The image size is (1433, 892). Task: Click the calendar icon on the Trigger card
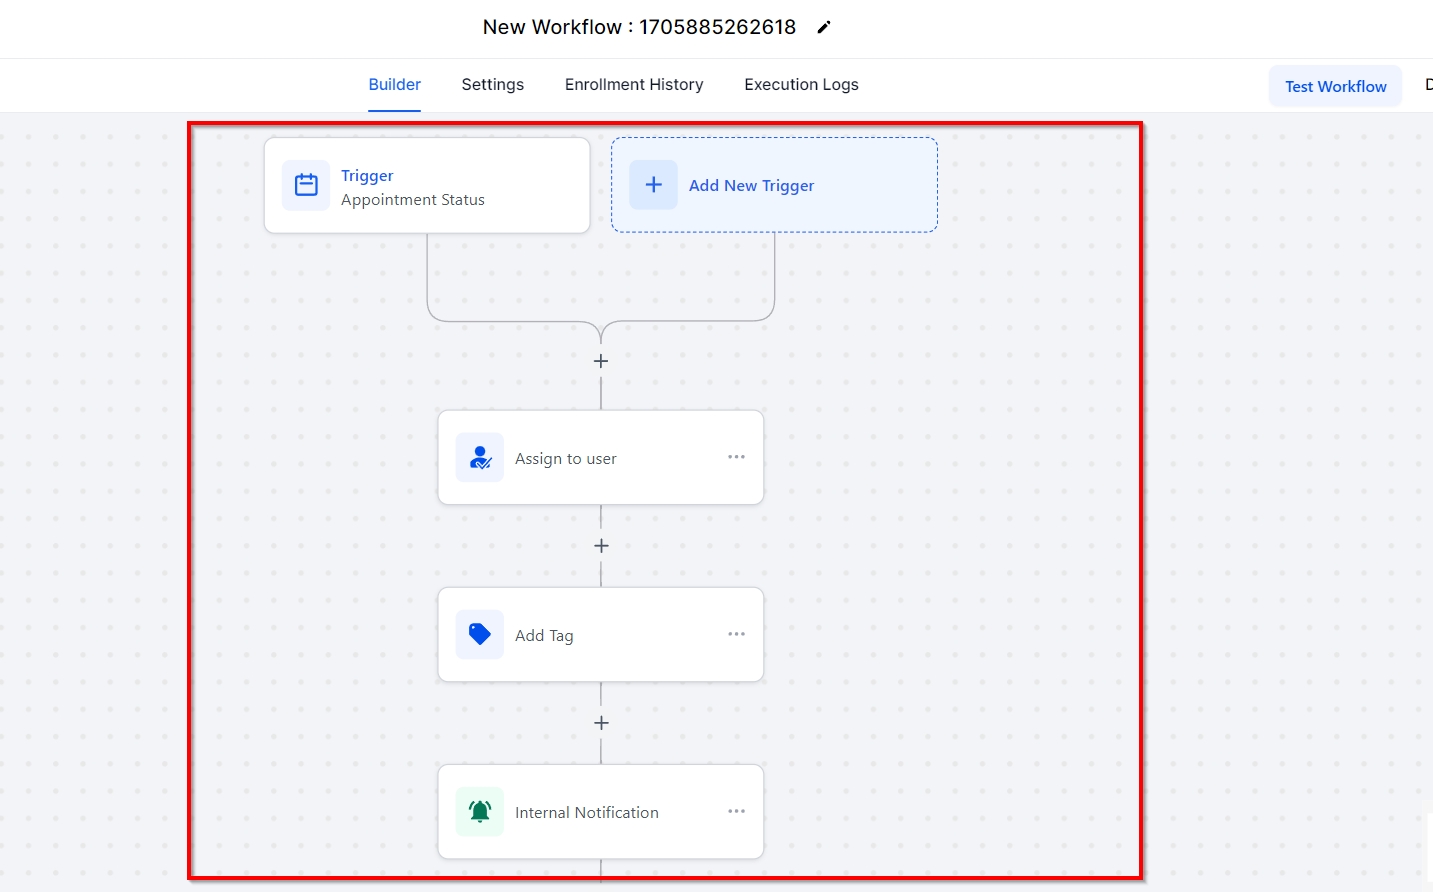pos(306,186)
